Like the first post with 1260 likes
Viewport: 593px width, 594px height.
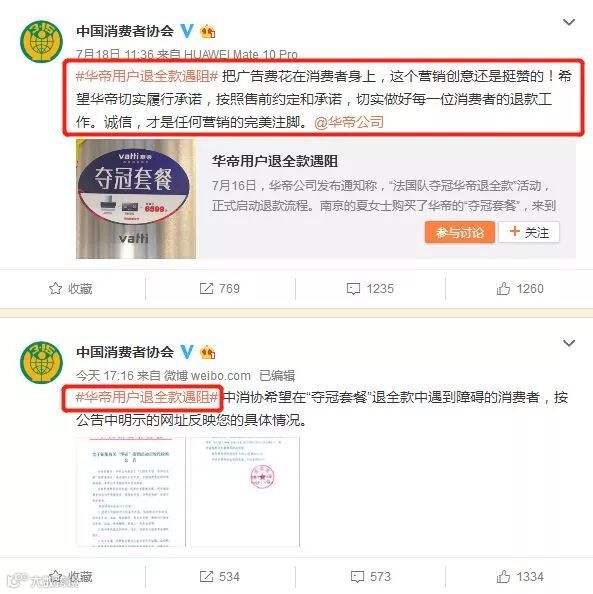coord(520,289)
